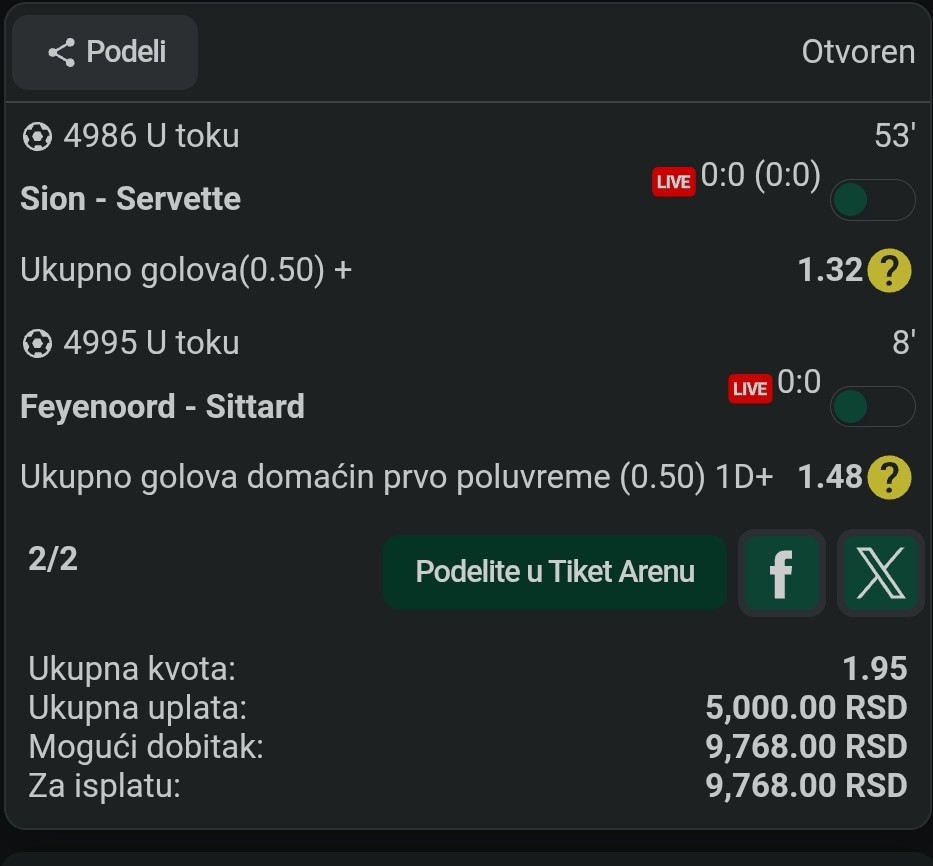Click the Otvoren status label
Screen dimensions: 933x866
point(858,52)
